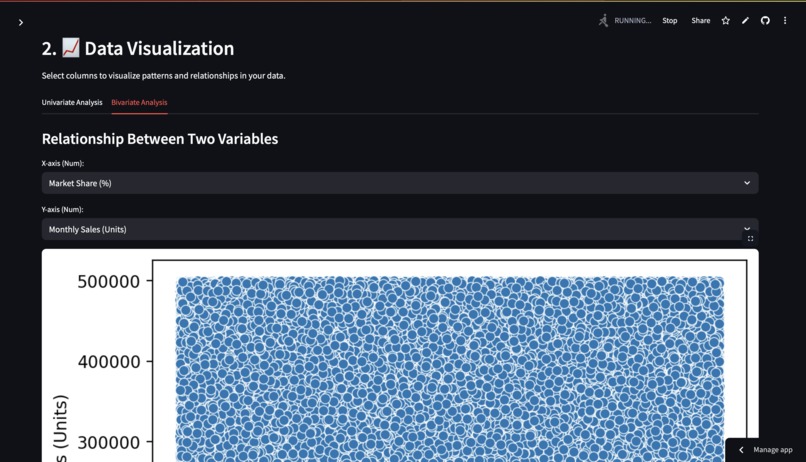Viewport: 806px width, 462px height.
Task: Favorite the app with the star icon
Action: [x=725, y=21]
